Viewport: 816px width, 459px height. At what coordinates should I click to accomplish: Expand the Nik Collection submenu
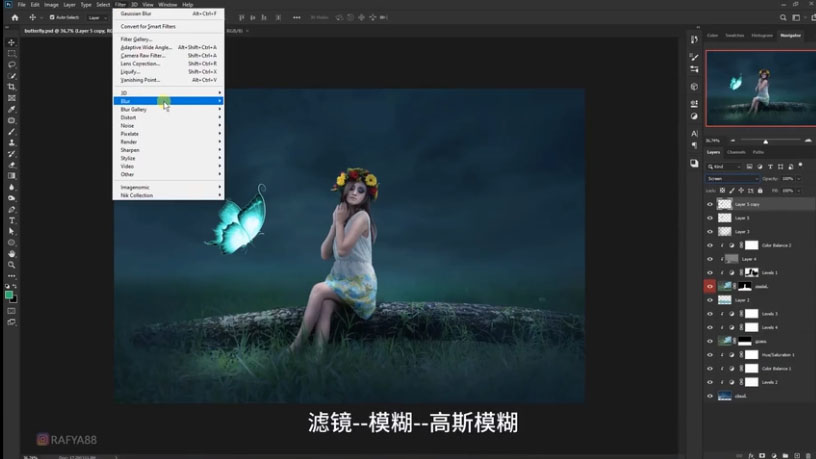(169, 195)
